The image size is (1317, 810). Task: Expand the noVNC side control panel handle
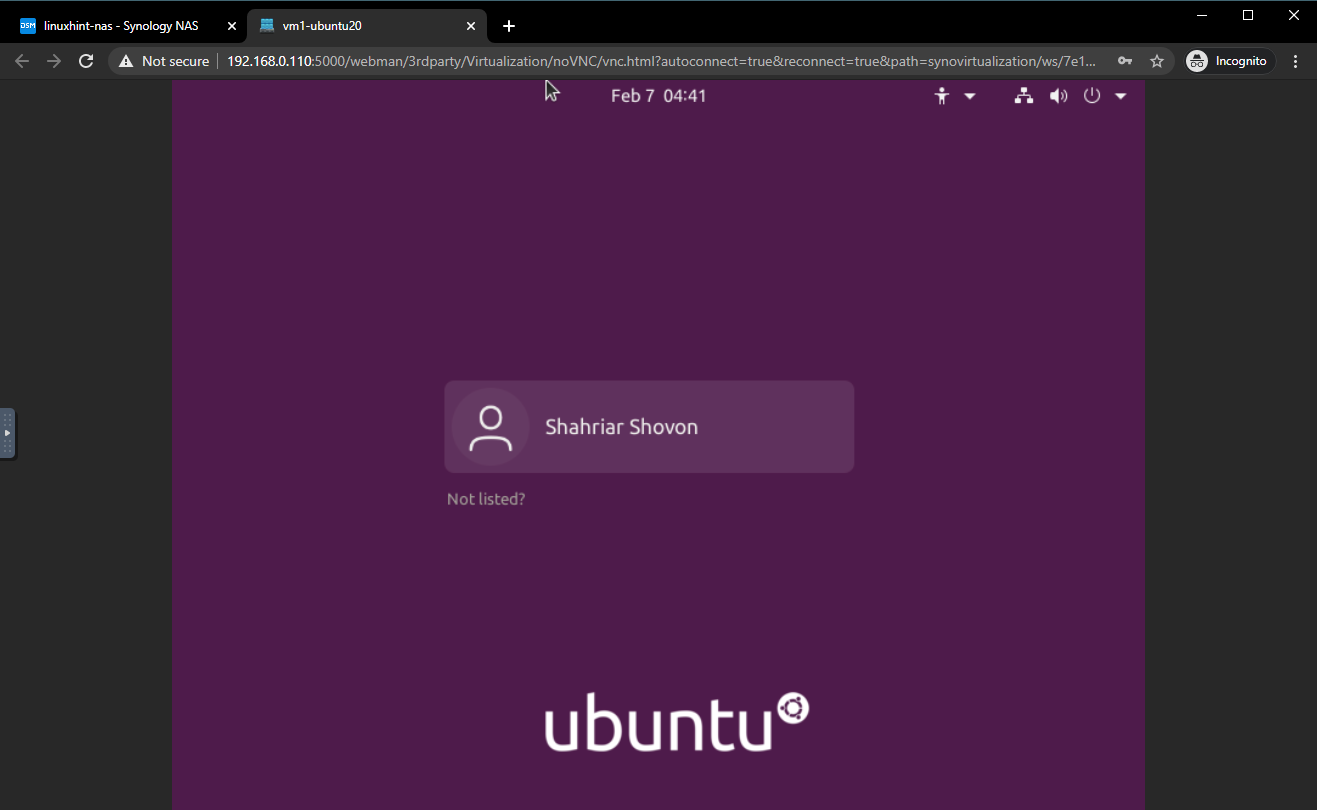[x=7, y=433]
